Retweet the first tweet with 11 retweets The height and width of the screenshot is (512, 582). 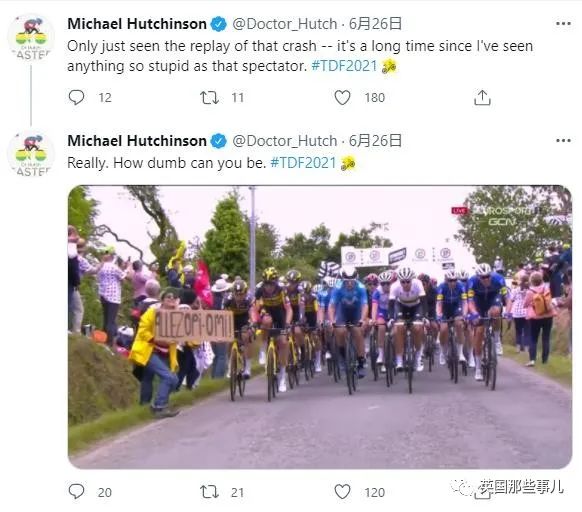click(209, 98)
